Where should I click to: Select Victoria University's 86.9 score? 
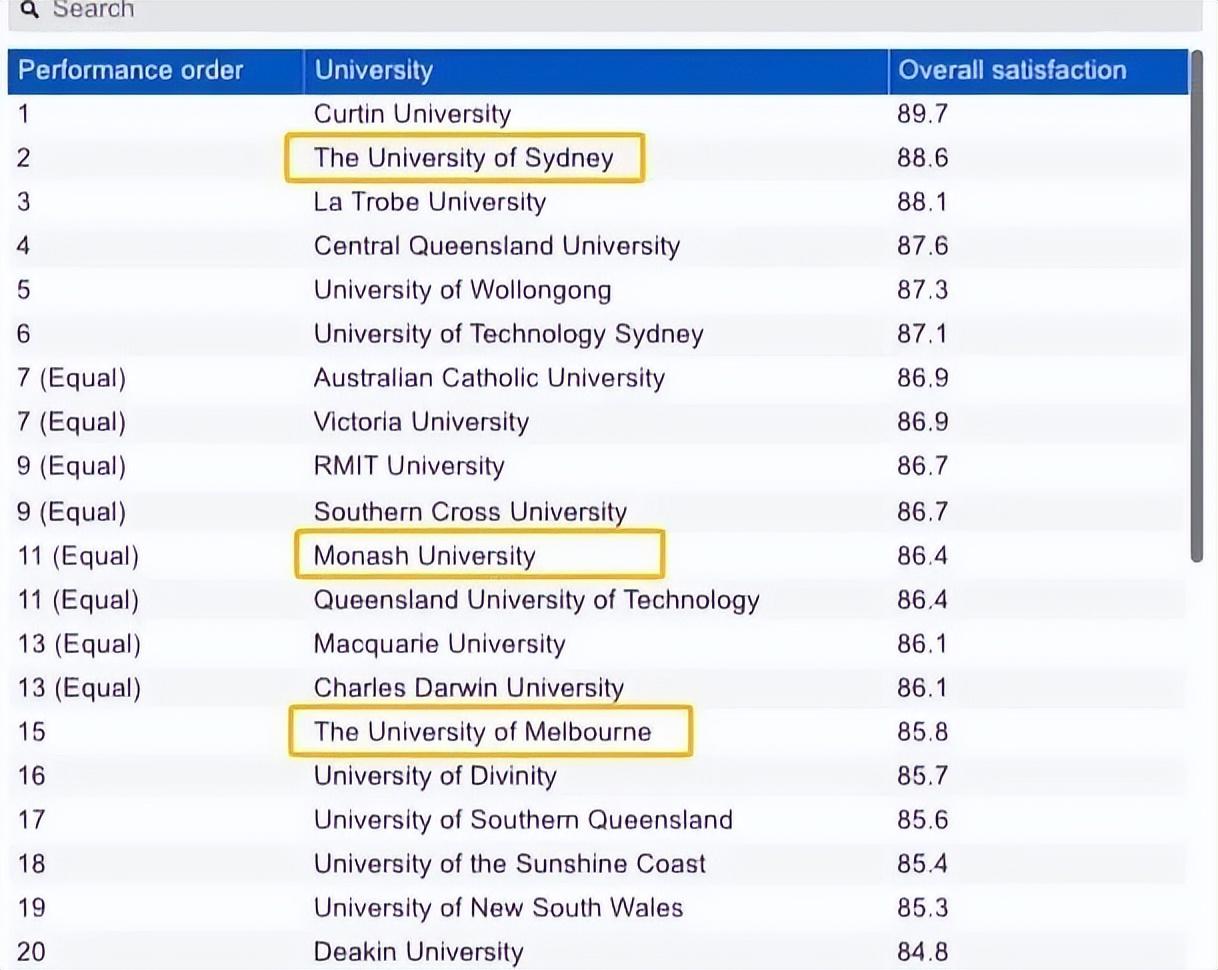coord(922,422)
